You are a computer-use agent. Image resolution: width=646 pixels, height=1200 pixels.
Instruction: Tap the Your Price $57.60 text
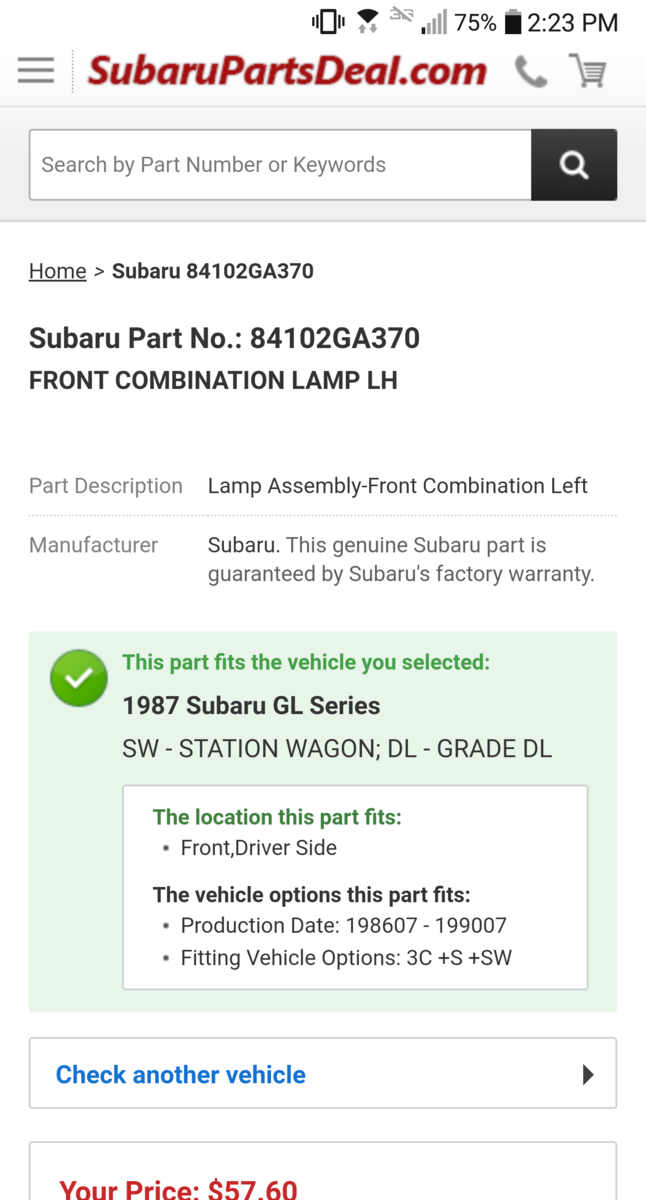tap(179, 1189)
